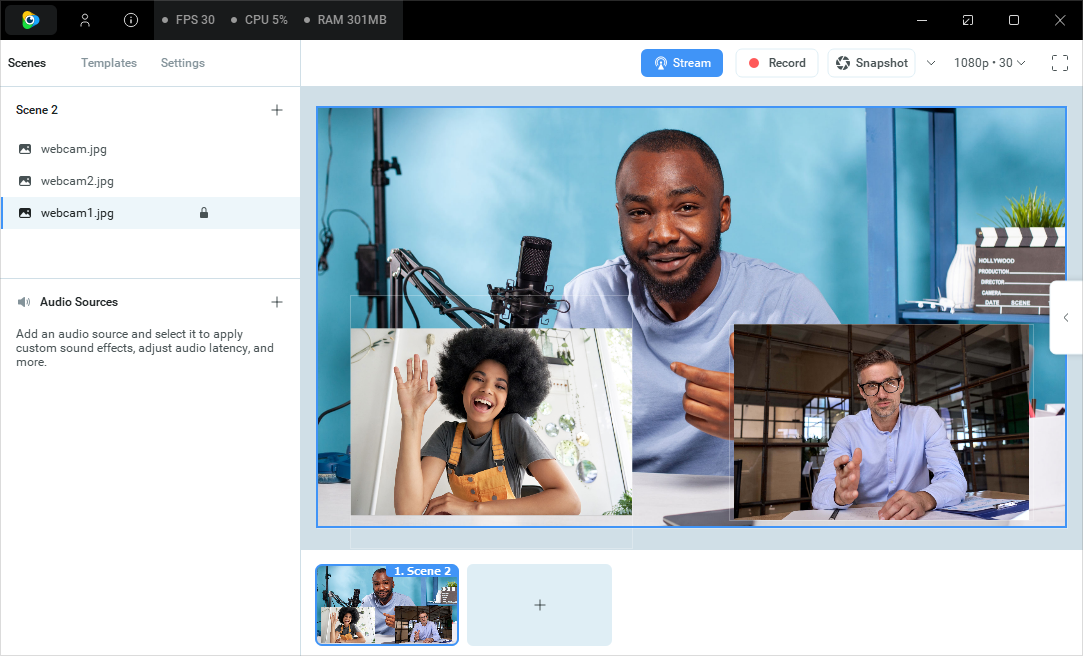The image size is (1083, 656).
Task: Click the app logo icon in title bar
Action: pos(31,20)
